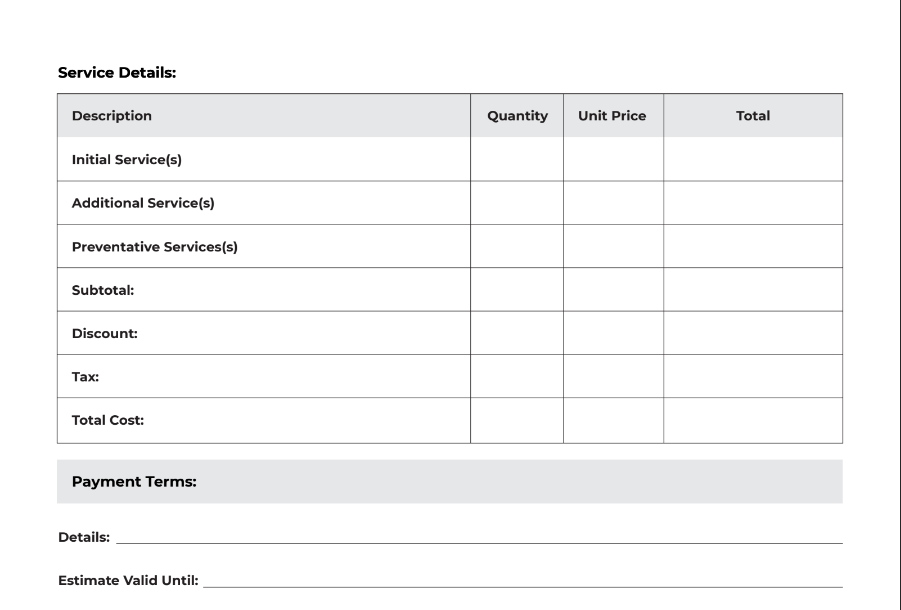Click the Discount total cell
Viewport: 901px width, 610px height.
pyautogui.click(x=753, y=333)
